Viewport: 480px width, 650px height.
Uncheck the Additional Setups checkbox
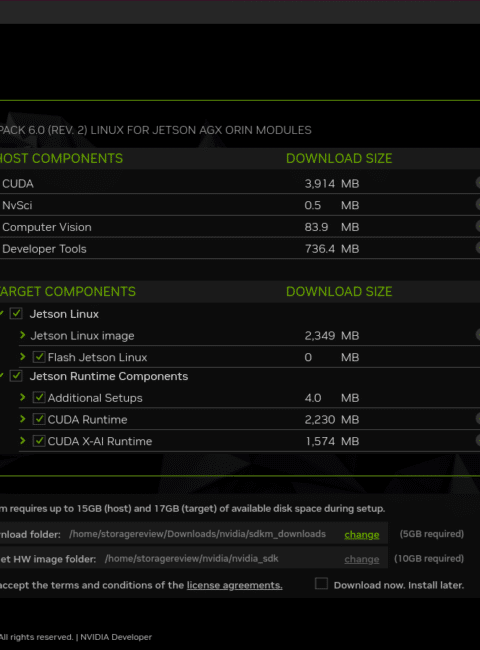[x=39, y=397]
